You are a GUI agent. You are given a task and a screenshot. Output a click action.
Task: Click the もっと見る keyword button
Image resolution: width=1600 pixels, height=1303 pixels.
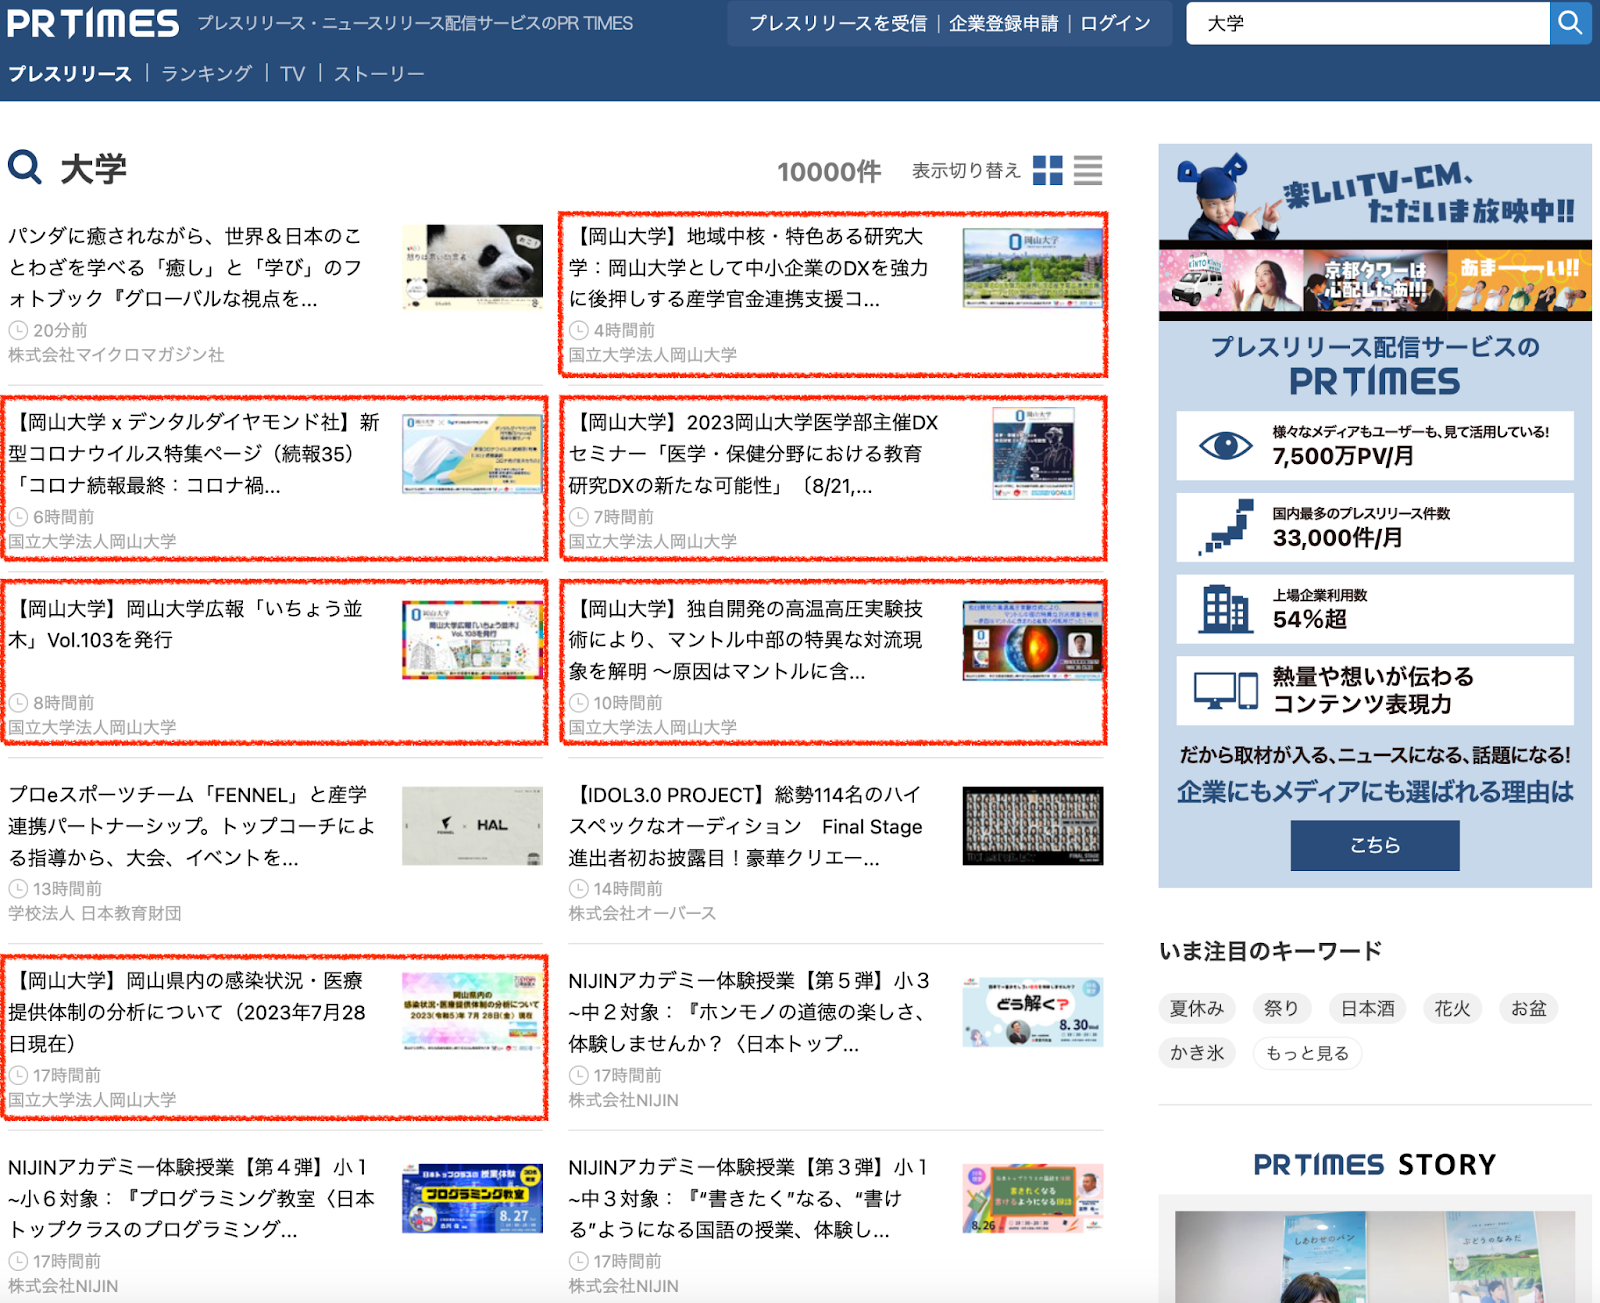point(1307,1053)
